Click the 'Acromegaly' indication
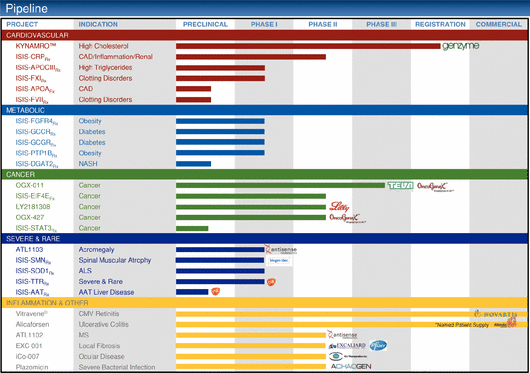 point(96,249)
